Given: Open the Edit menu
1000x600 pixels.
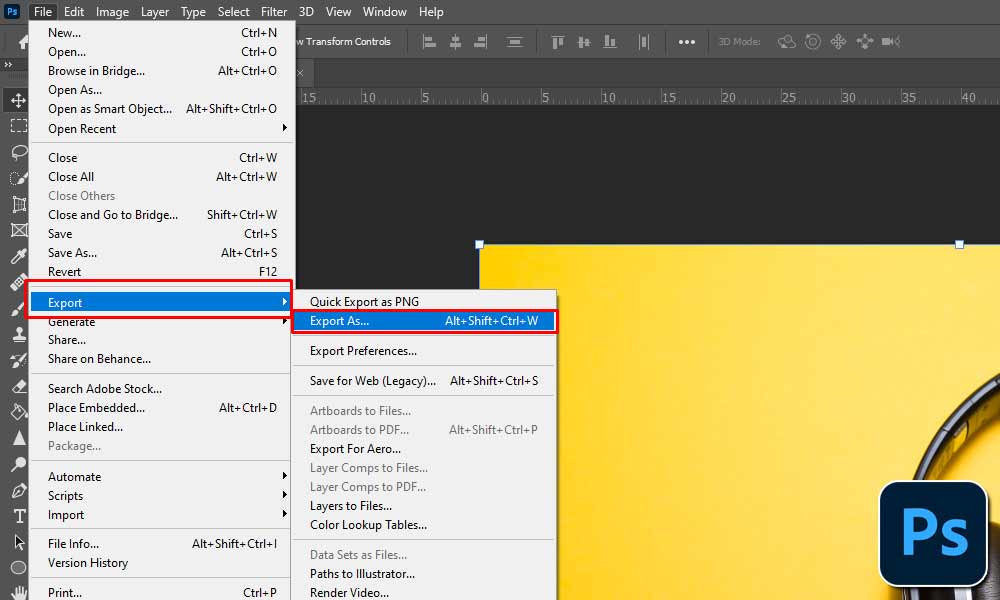Looking at the screenshot, I should pyautogui.click(x=74, y=11).
